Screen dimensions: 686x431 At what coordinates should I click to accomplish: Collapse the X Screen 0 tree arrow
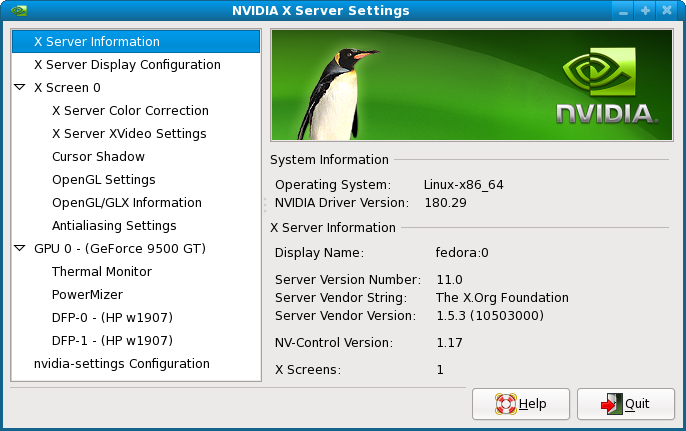click(20, 87)
